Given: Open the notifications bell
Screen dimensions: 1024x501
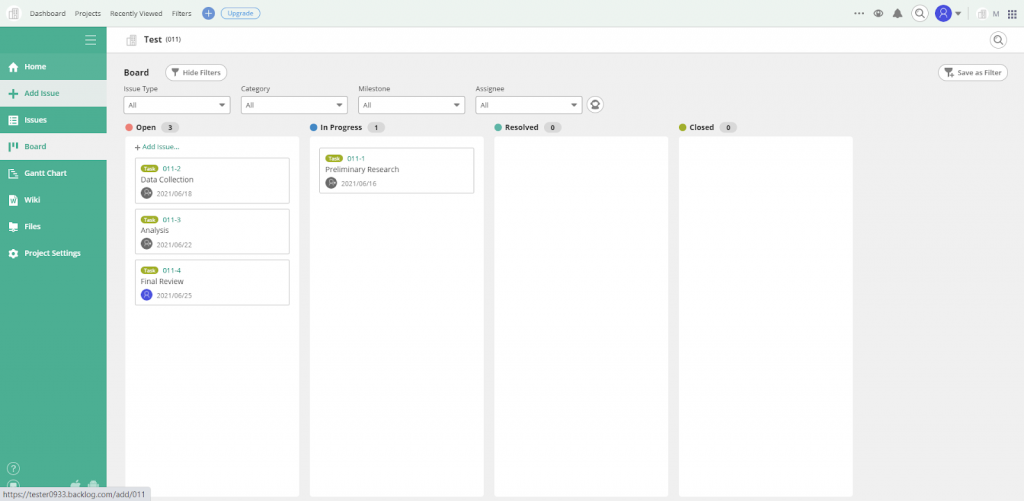Looking at the screenshot, I should pos(897,13).
